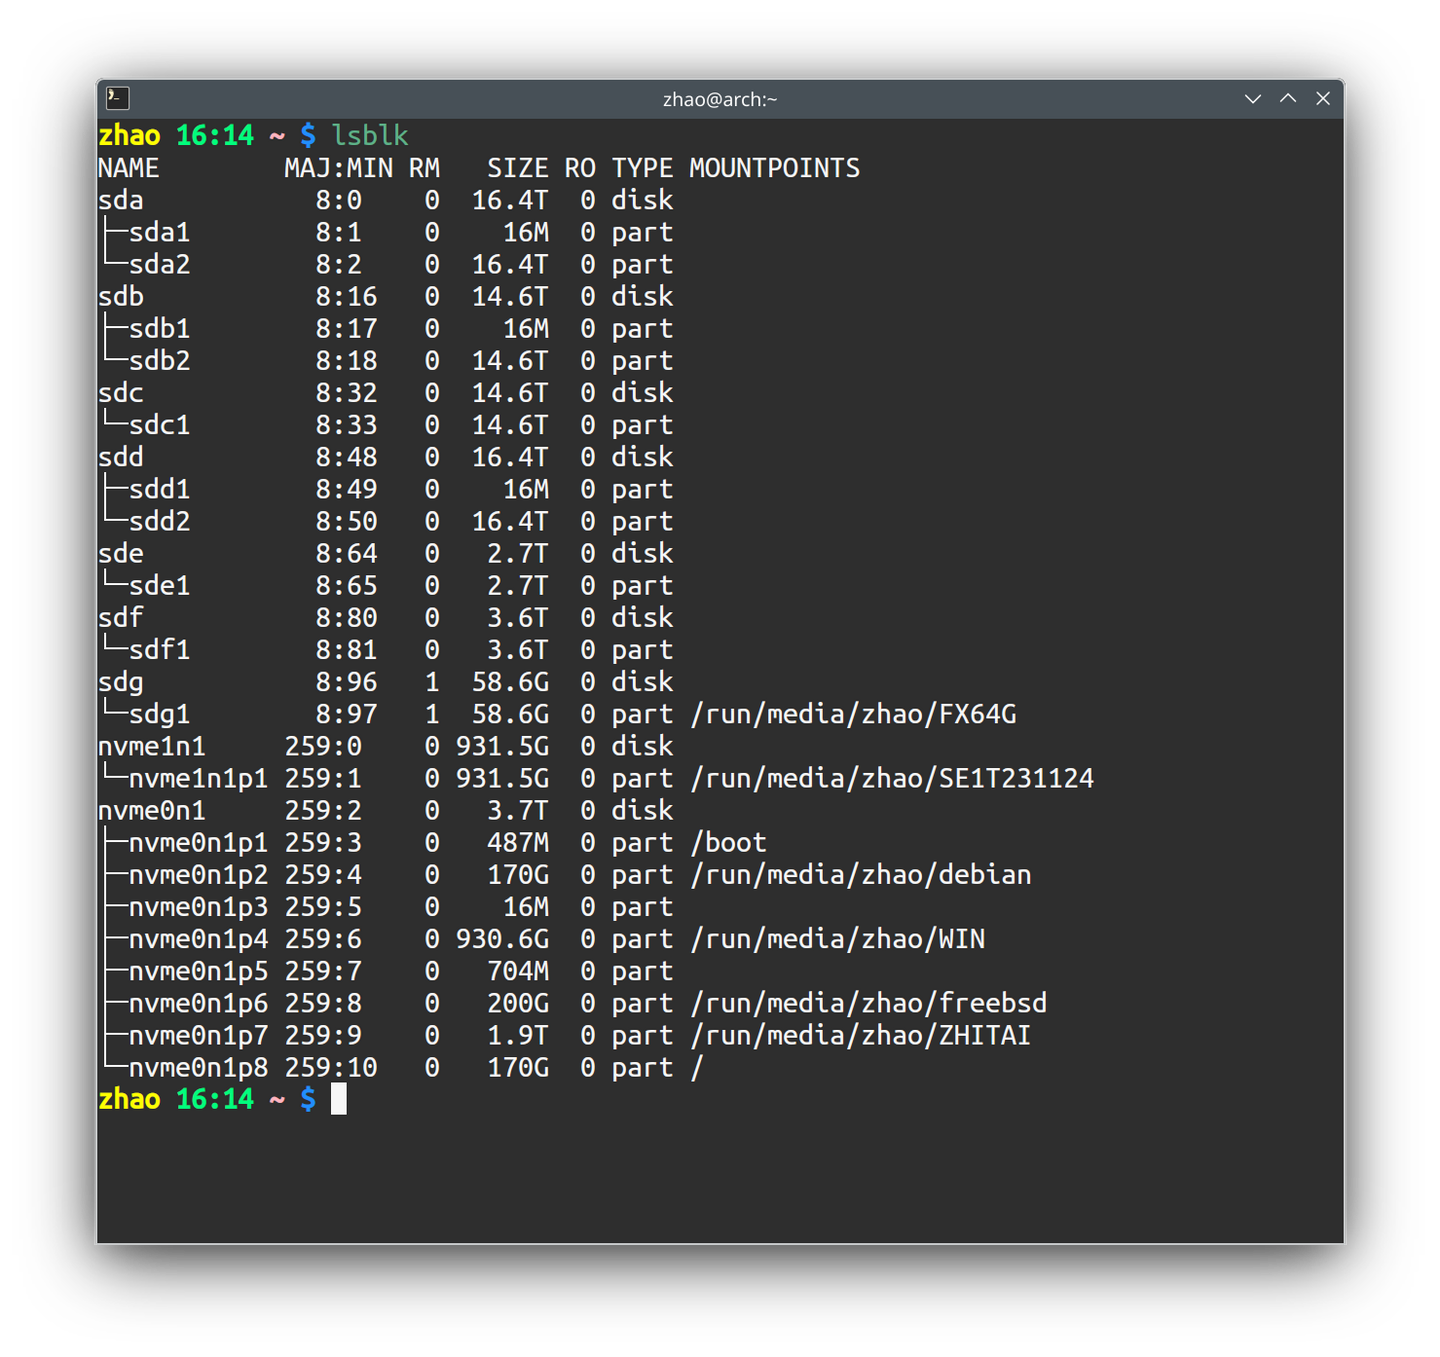
Task: Click the green 16:14 timestamp
Action: (x=215, y=1099)
